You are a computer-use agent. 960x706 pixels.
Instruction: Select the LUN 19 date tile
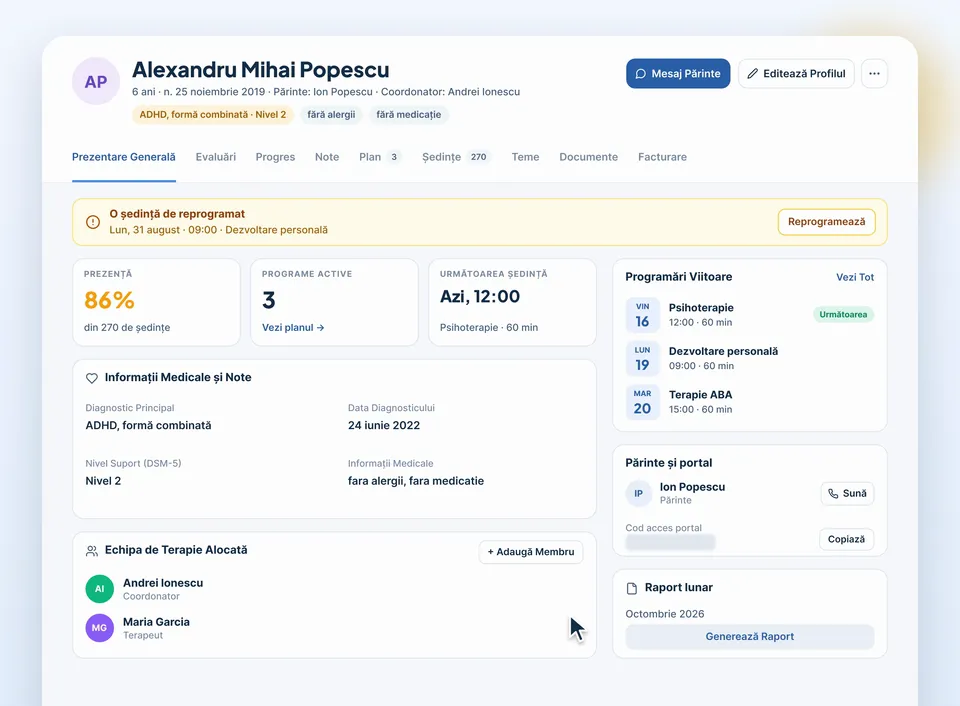(x=642, y=358)
